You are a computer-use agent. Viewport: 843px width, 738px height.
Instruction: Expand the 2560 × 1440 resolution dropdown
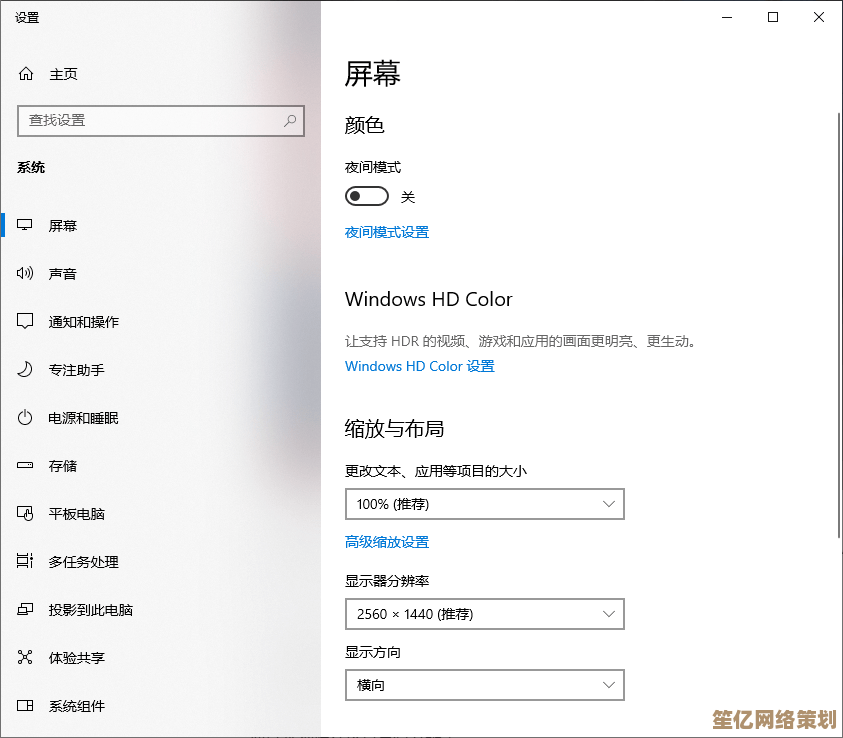pos(484,614)
